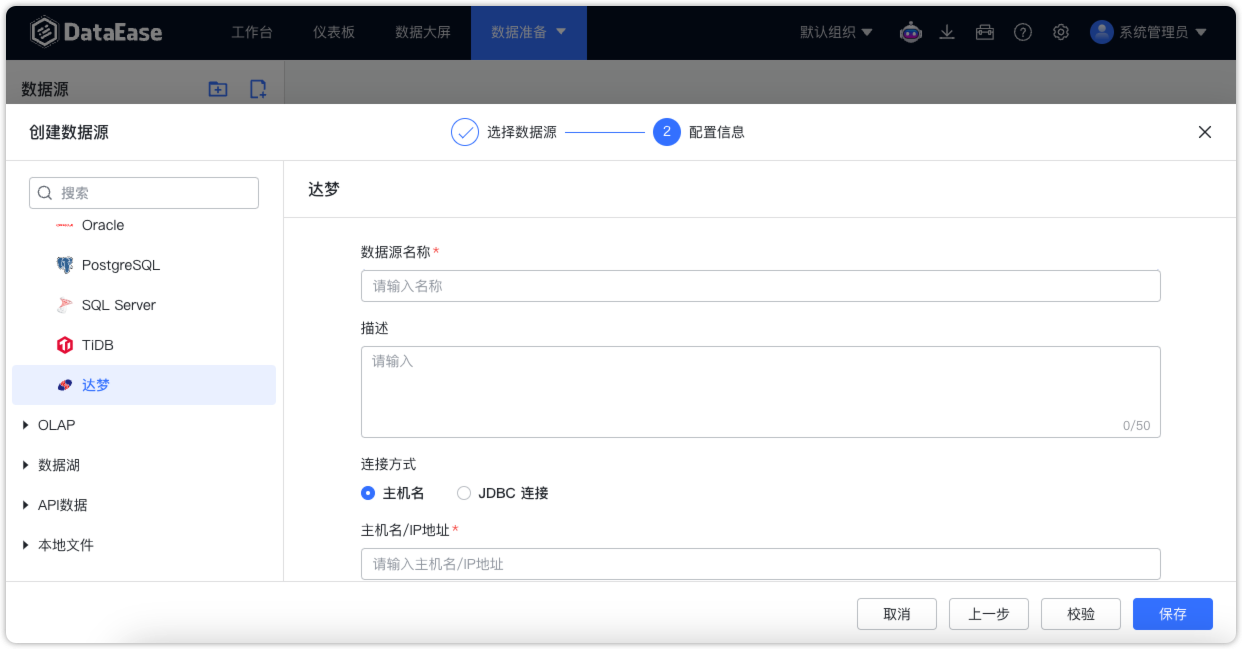Click the new folder icon beside 数据源
The width and height of the screenshot is (1242, 649).
pos(217,89)
